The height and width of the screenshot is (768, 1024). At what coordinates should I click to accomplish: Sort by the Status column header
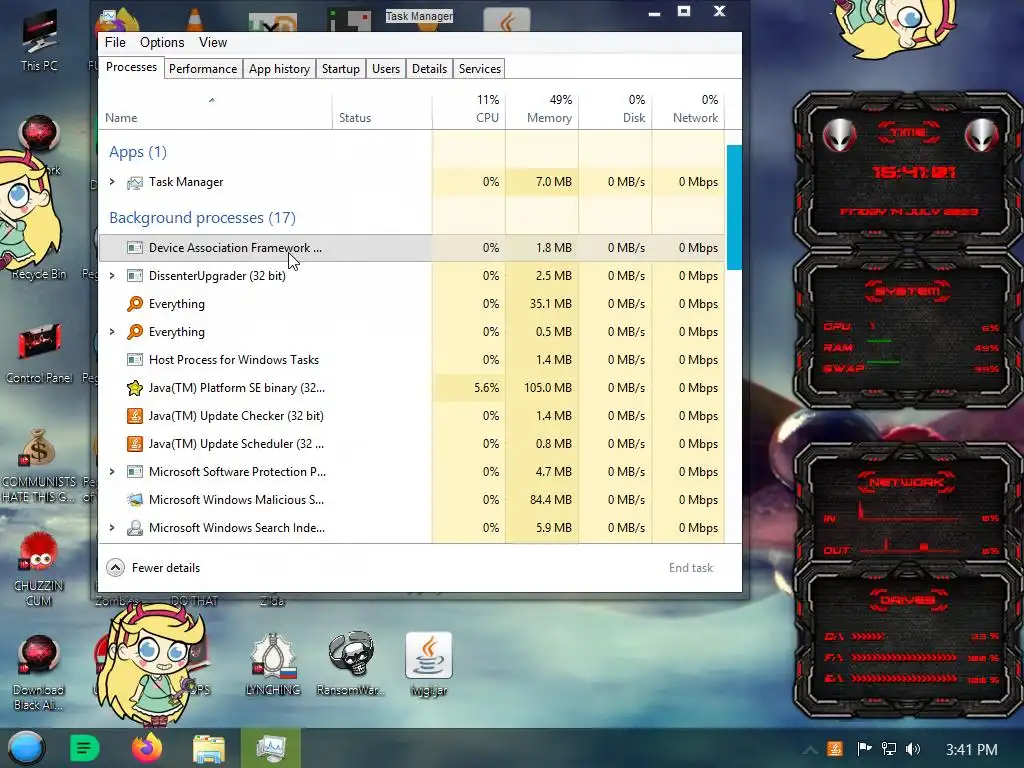(382, 110)
